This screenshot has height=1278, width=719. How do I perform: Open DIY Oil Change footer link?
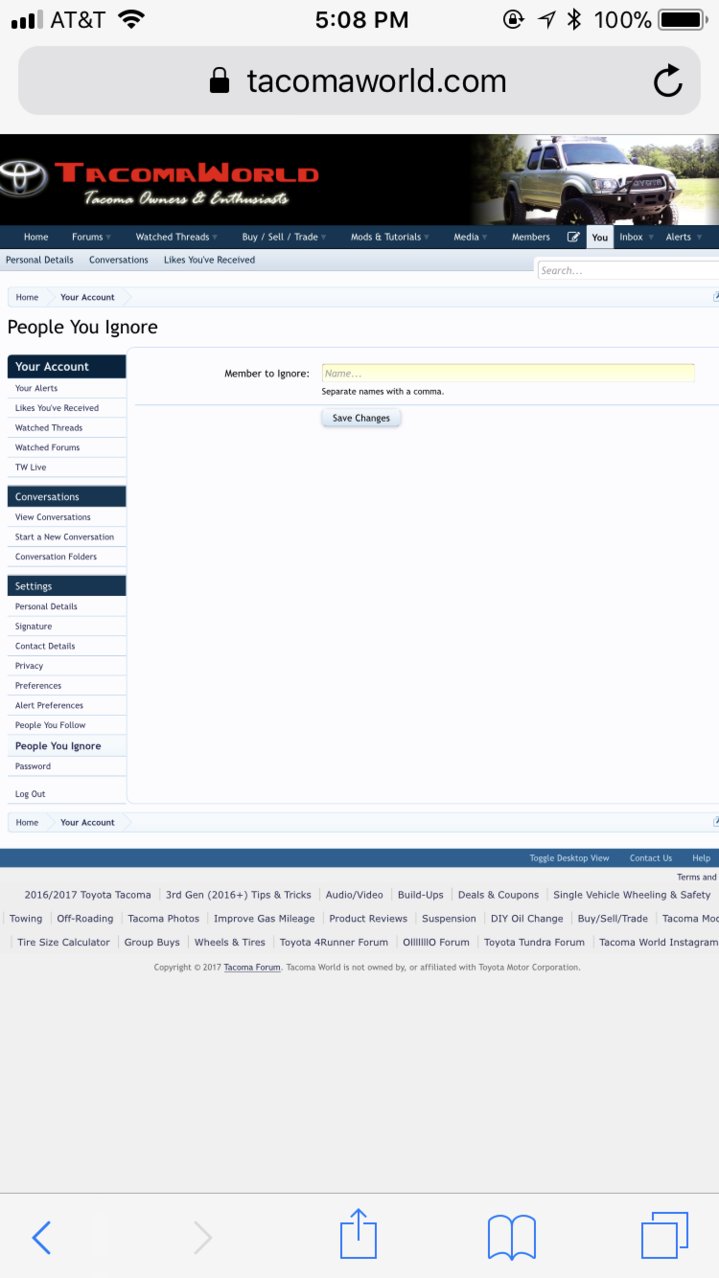(527, 918)
